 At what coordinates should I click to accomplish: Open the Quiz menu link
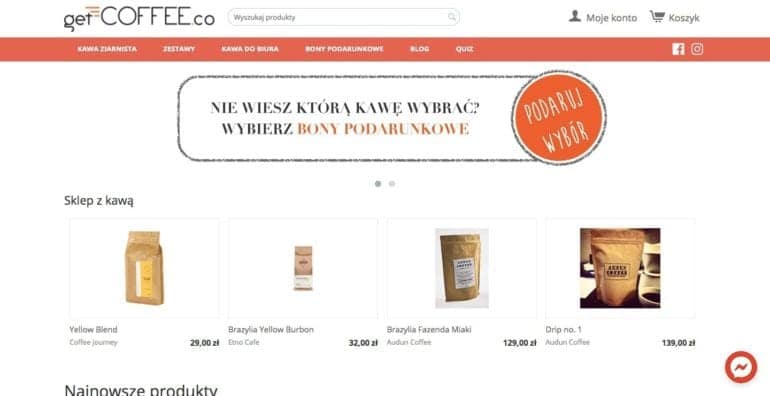pyautogui.click(x=465, y=49)
